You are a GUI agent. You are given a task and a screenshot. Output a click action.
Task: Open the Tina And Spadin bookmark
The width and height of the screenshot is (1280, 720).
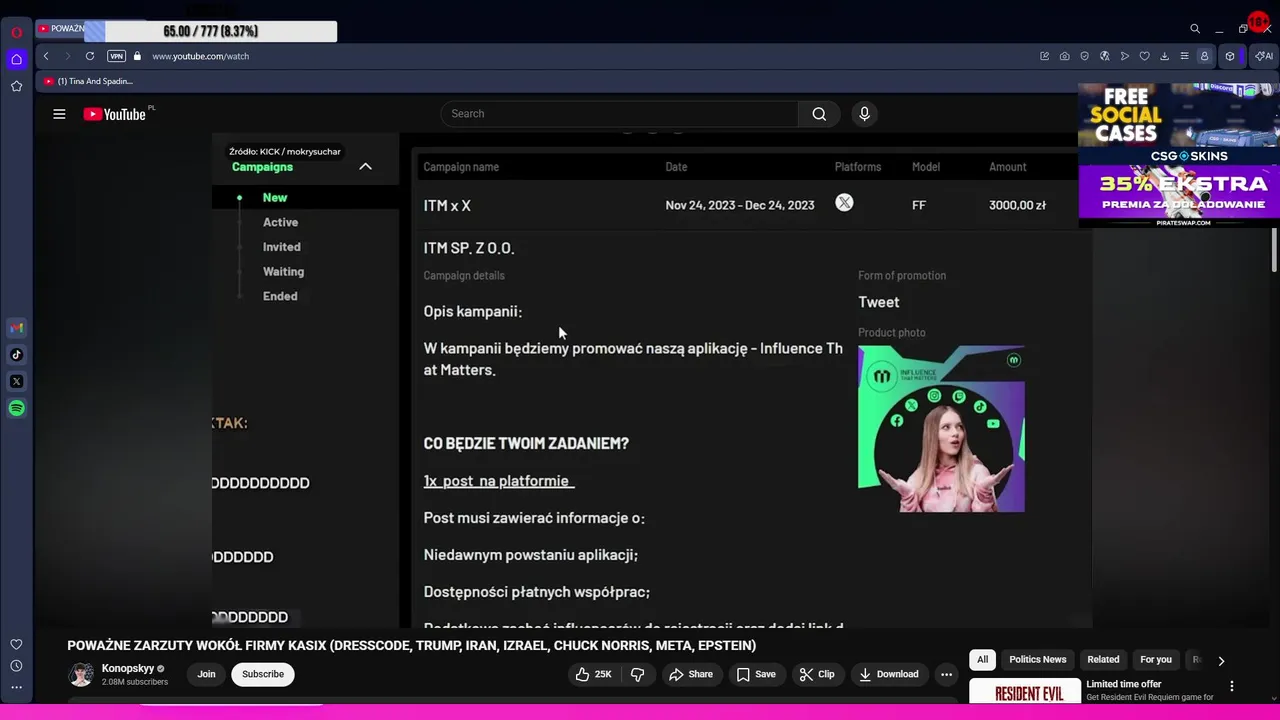click(88, 81)
